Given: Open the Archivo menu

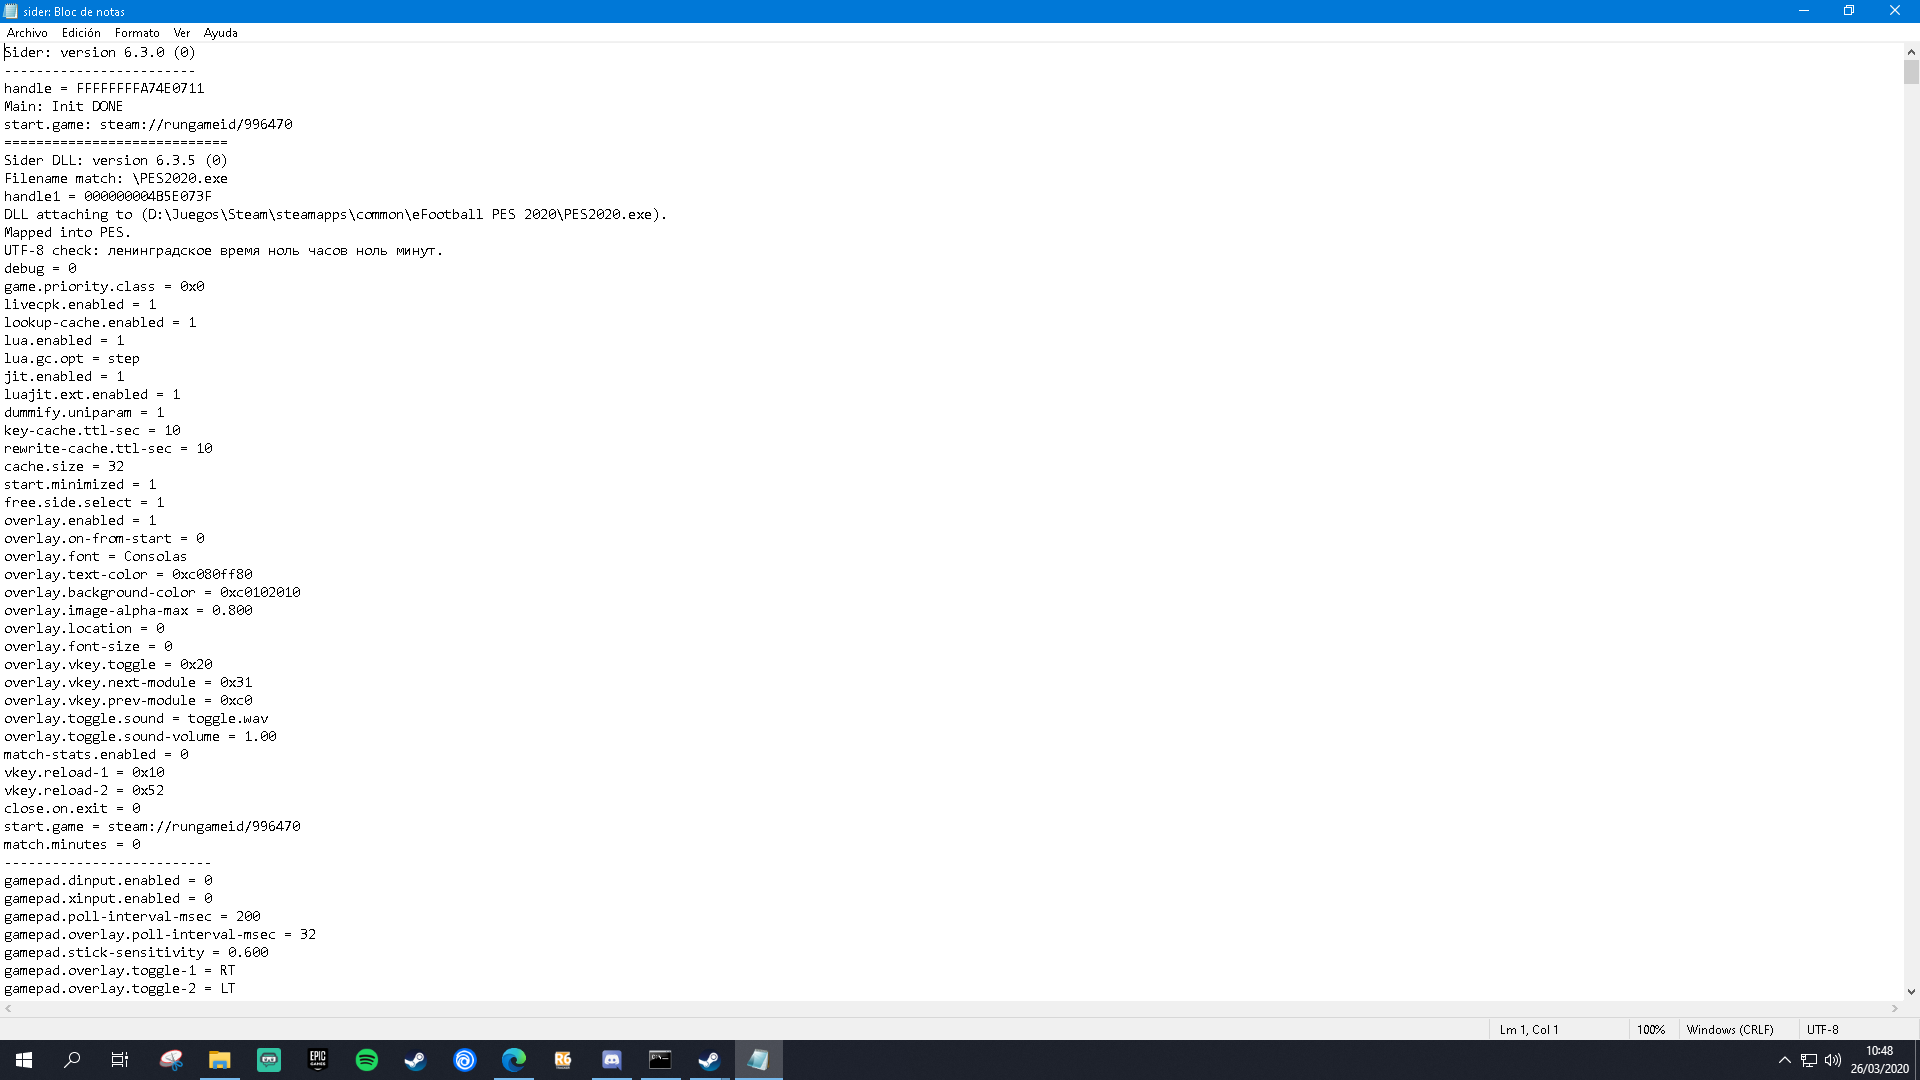Looking at the screenshot, I should pos(27,33).
